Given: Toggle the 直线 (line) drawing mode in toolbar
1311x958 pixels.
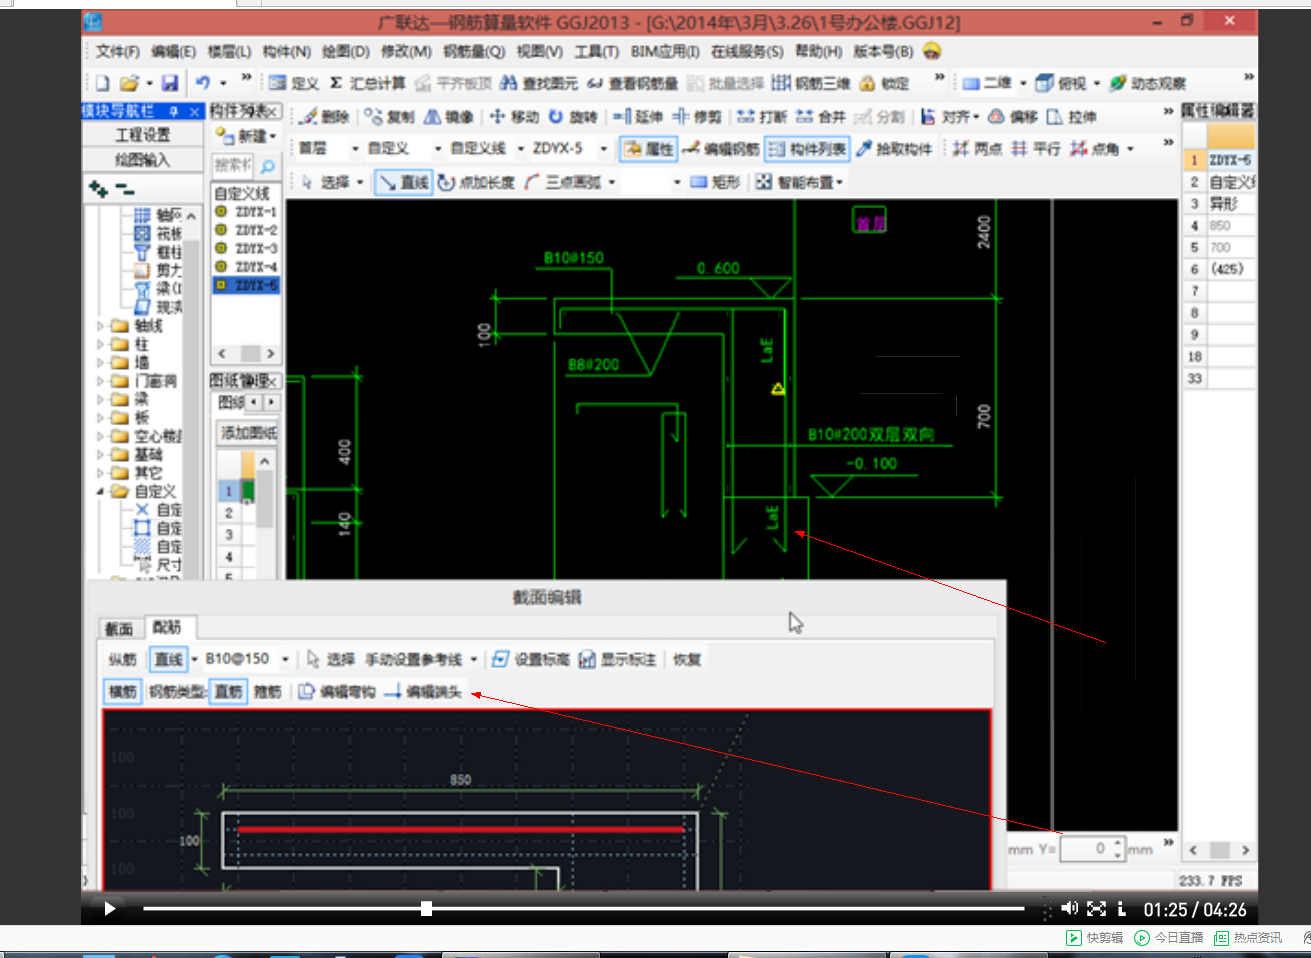Looking at the screenshot, I should coord(403,182).
